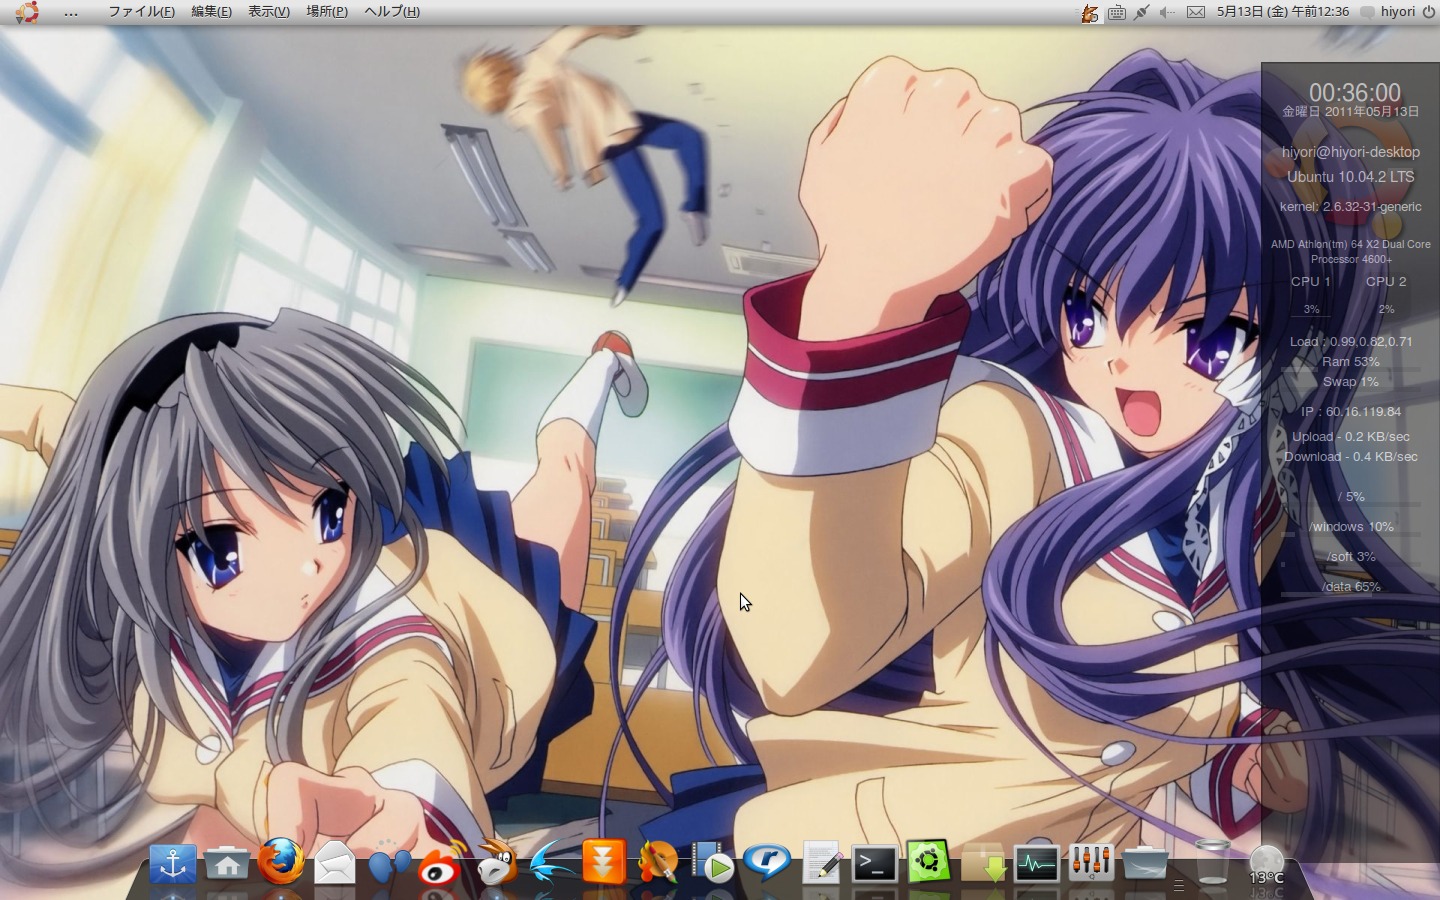Open the Weibo eye icon in dock
The height and width of the screenshot is (900, 1440).
[x=442, y=863]
